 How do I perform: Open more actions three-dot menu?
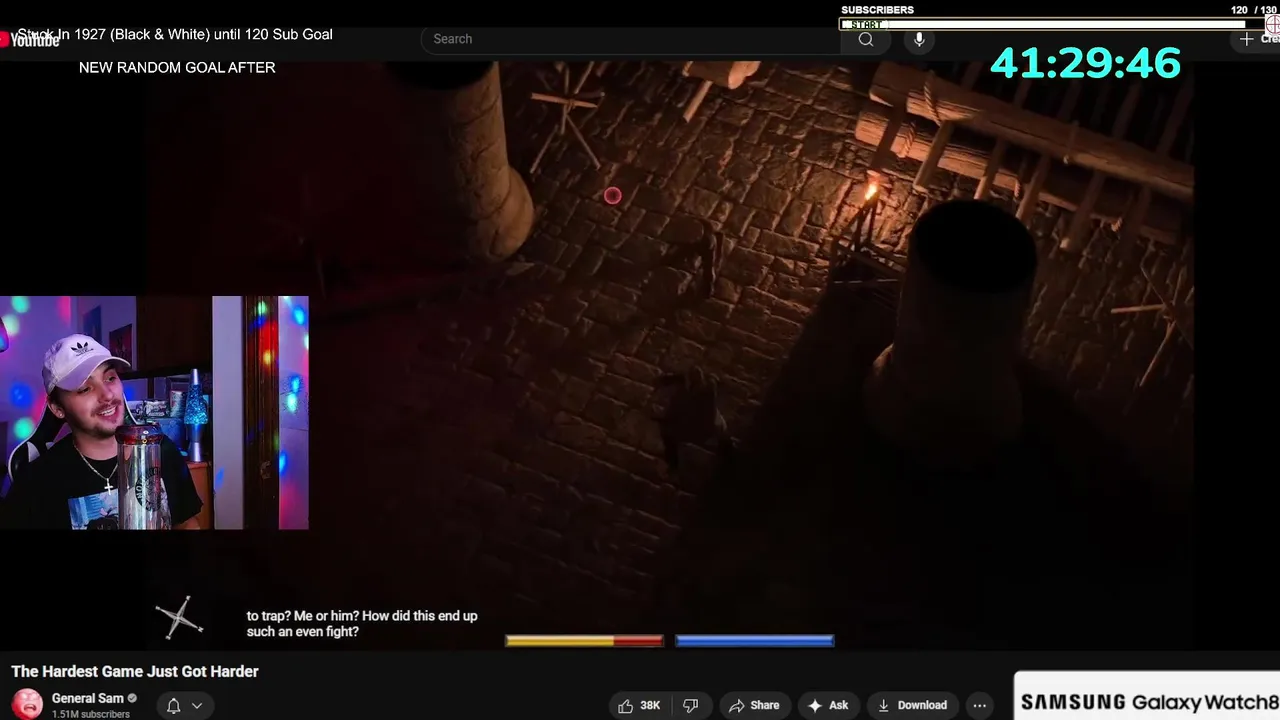(x=980, y=705)
